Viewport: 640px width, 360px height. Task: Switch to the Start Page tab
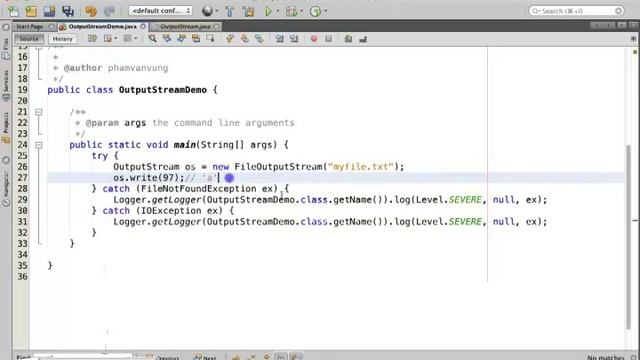[30, 27]
